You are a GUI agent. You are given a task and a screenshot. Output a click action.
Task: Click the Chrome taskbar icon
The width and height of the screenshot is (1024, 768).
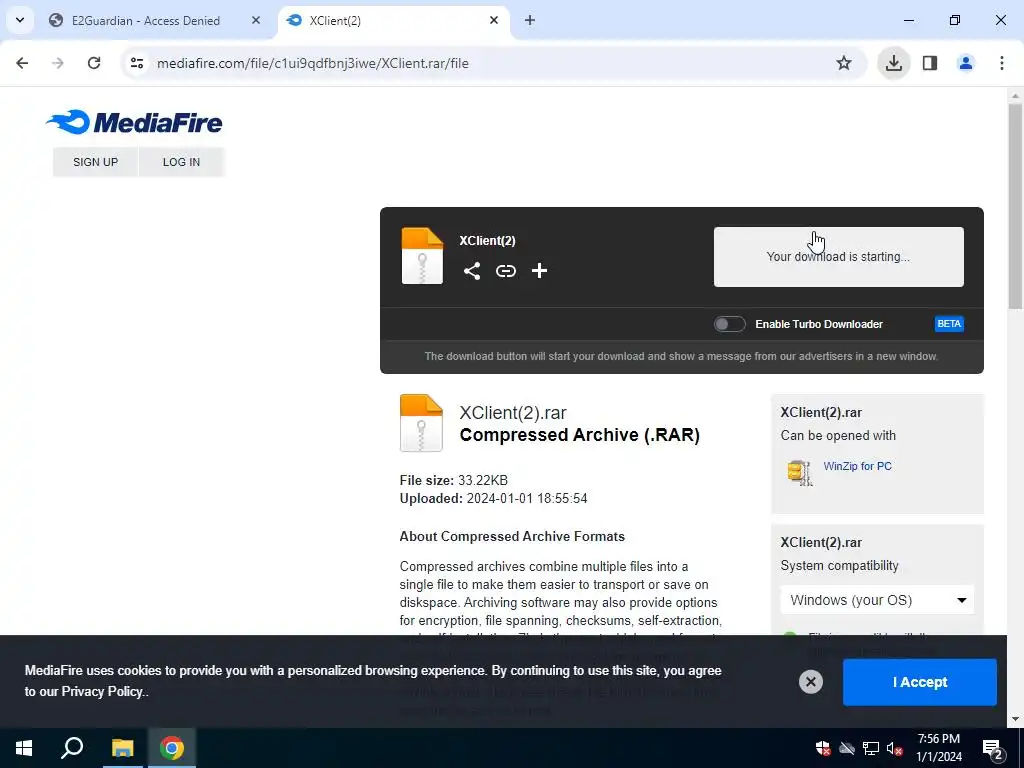pyautogui.click(x=172, y=748)
